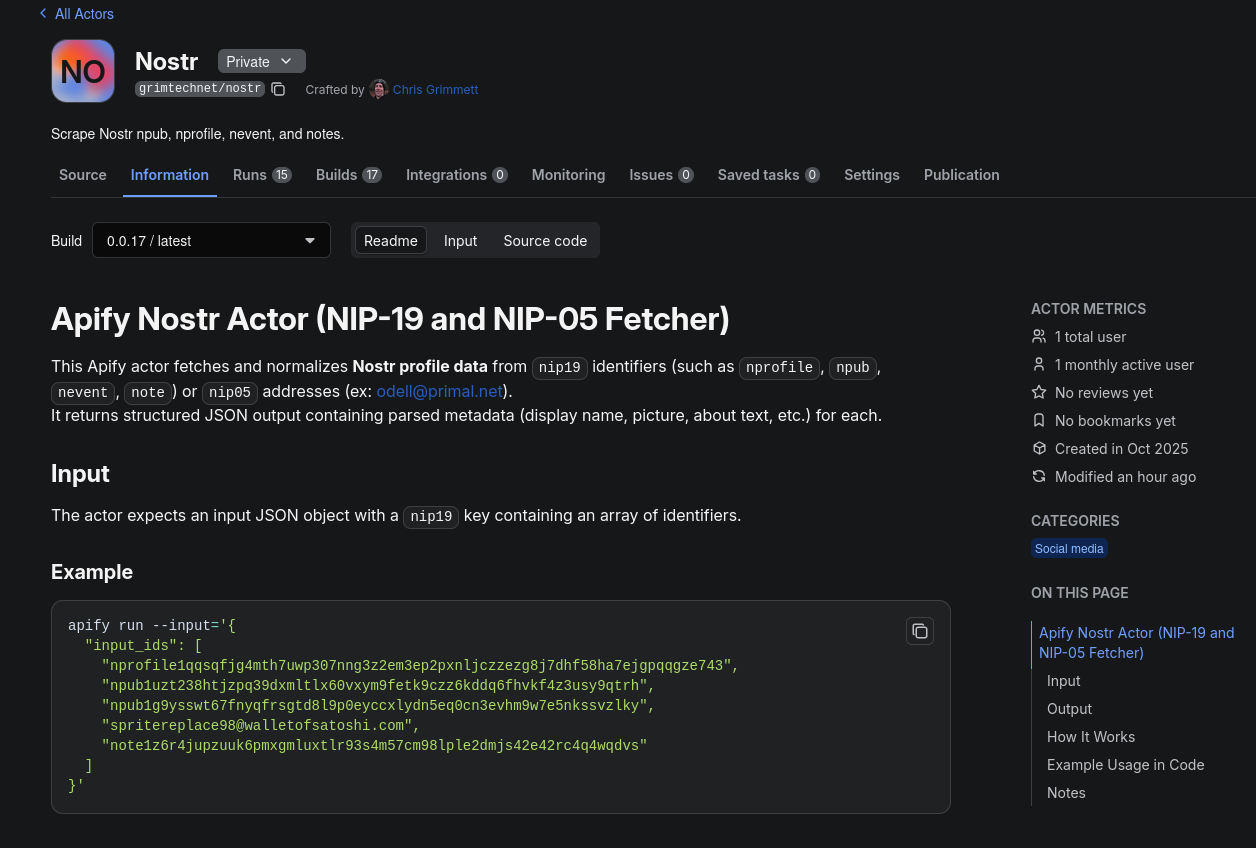Click the bookmark icon in Actor Metrics
Image resolution: width=1256 pixels, height=848 pixels.
click(x=1039, y=421)
